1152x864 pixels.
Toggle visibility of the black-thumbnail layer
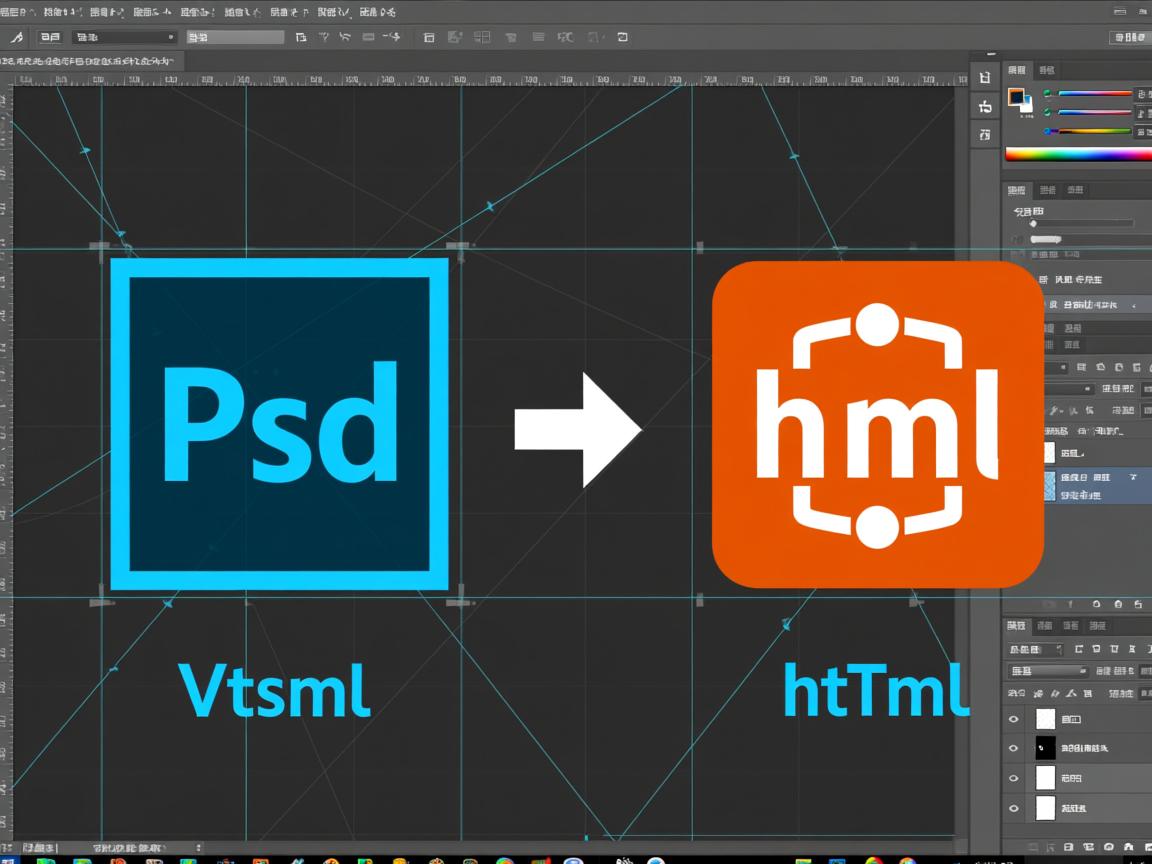click(1014, 748)
